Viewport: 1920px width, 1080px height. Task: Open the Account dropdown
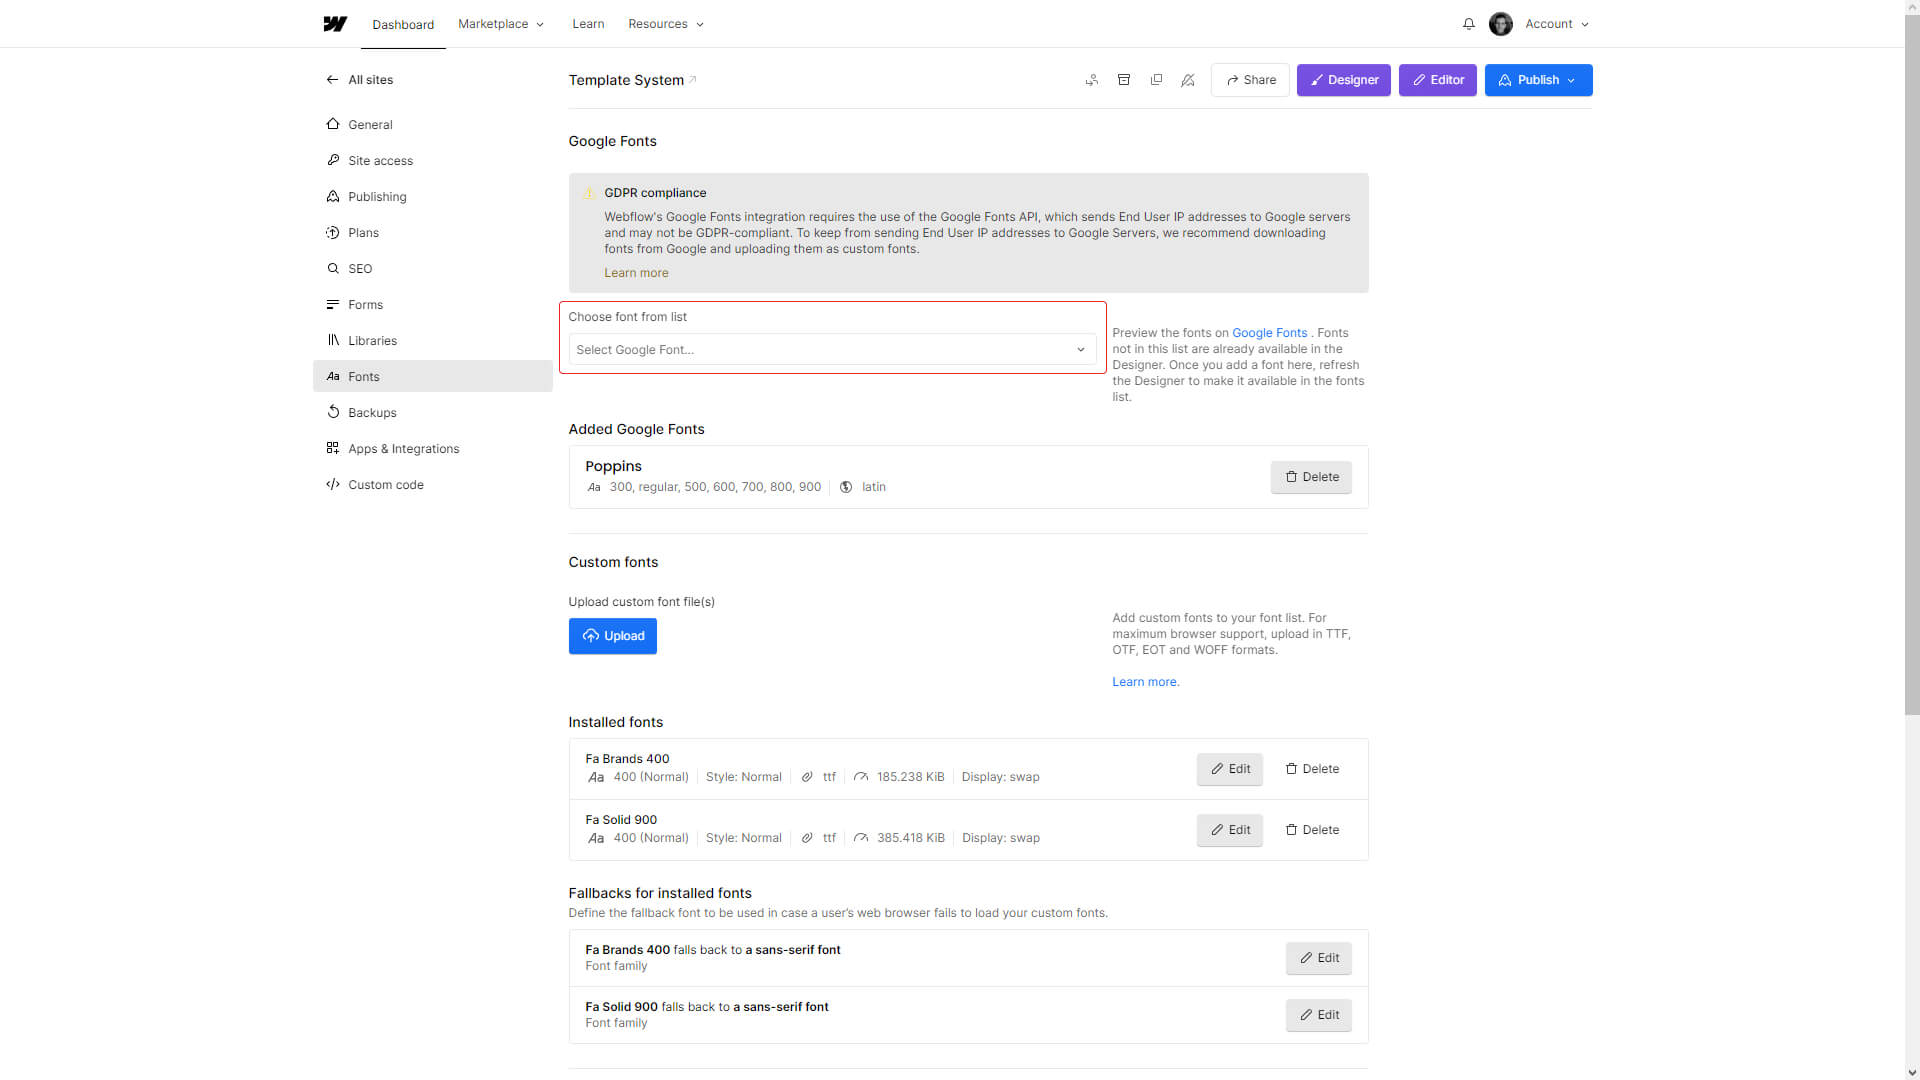click(1556, 24)
